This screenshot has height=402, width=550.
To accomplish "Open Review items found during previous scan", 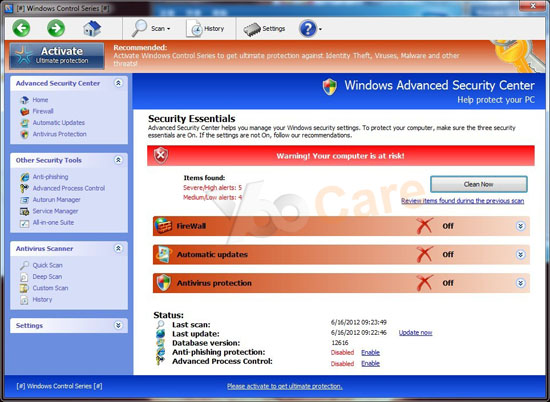I will (462, 201).
